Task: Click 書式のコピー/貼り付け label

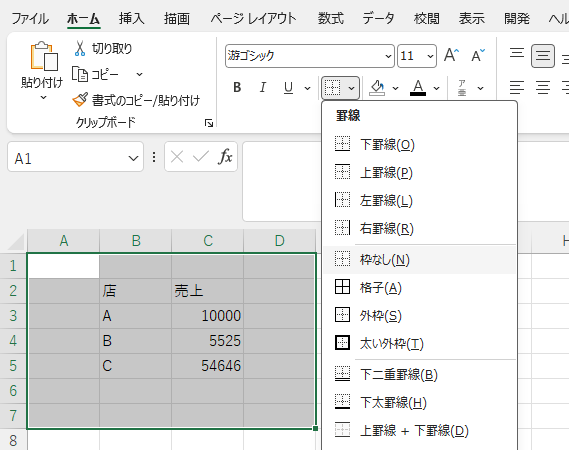Action: point(146,100)
